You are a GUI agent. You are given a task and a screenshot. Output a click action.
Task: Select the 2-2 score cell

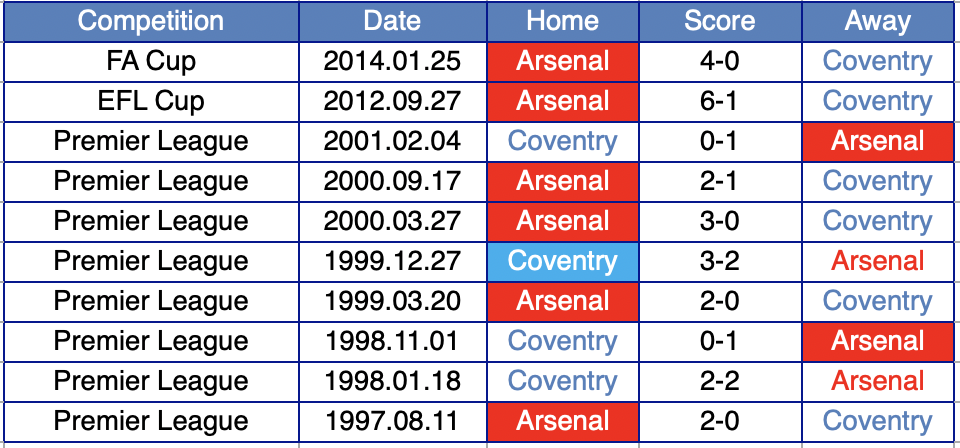pos(720,381)
